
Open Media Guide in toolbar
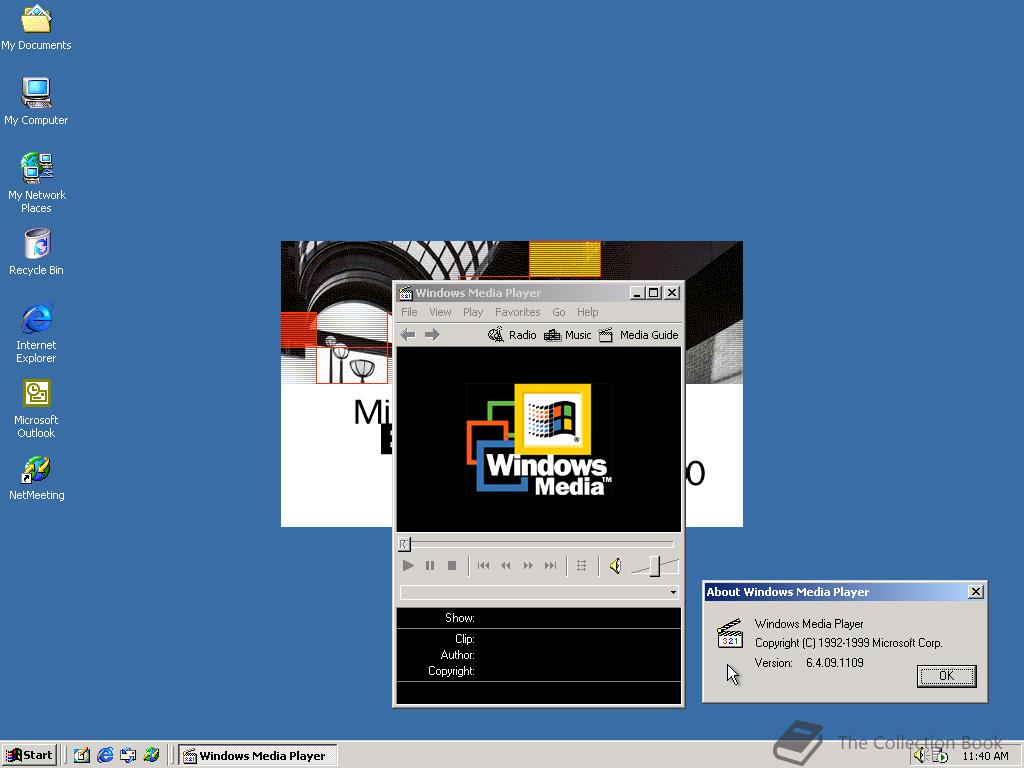click(639, 335)
